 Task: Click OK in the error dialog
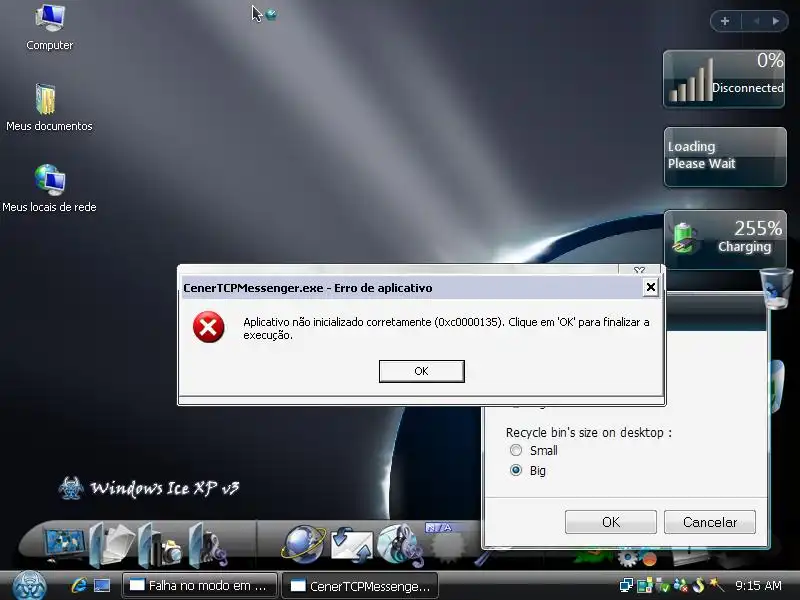click(421, 371)
